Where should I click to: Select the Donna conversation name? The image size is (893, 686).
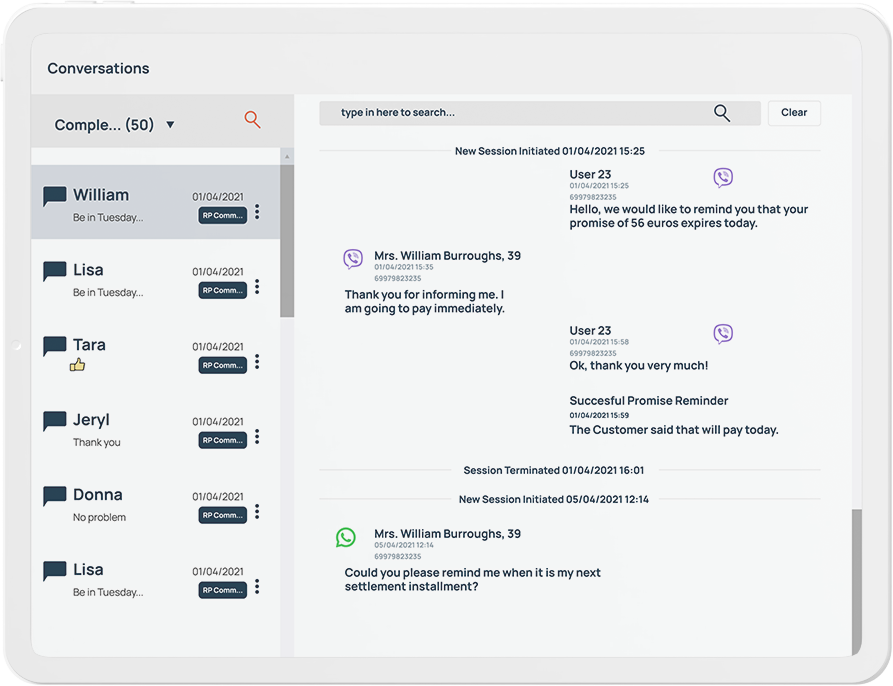click(98, 494)
